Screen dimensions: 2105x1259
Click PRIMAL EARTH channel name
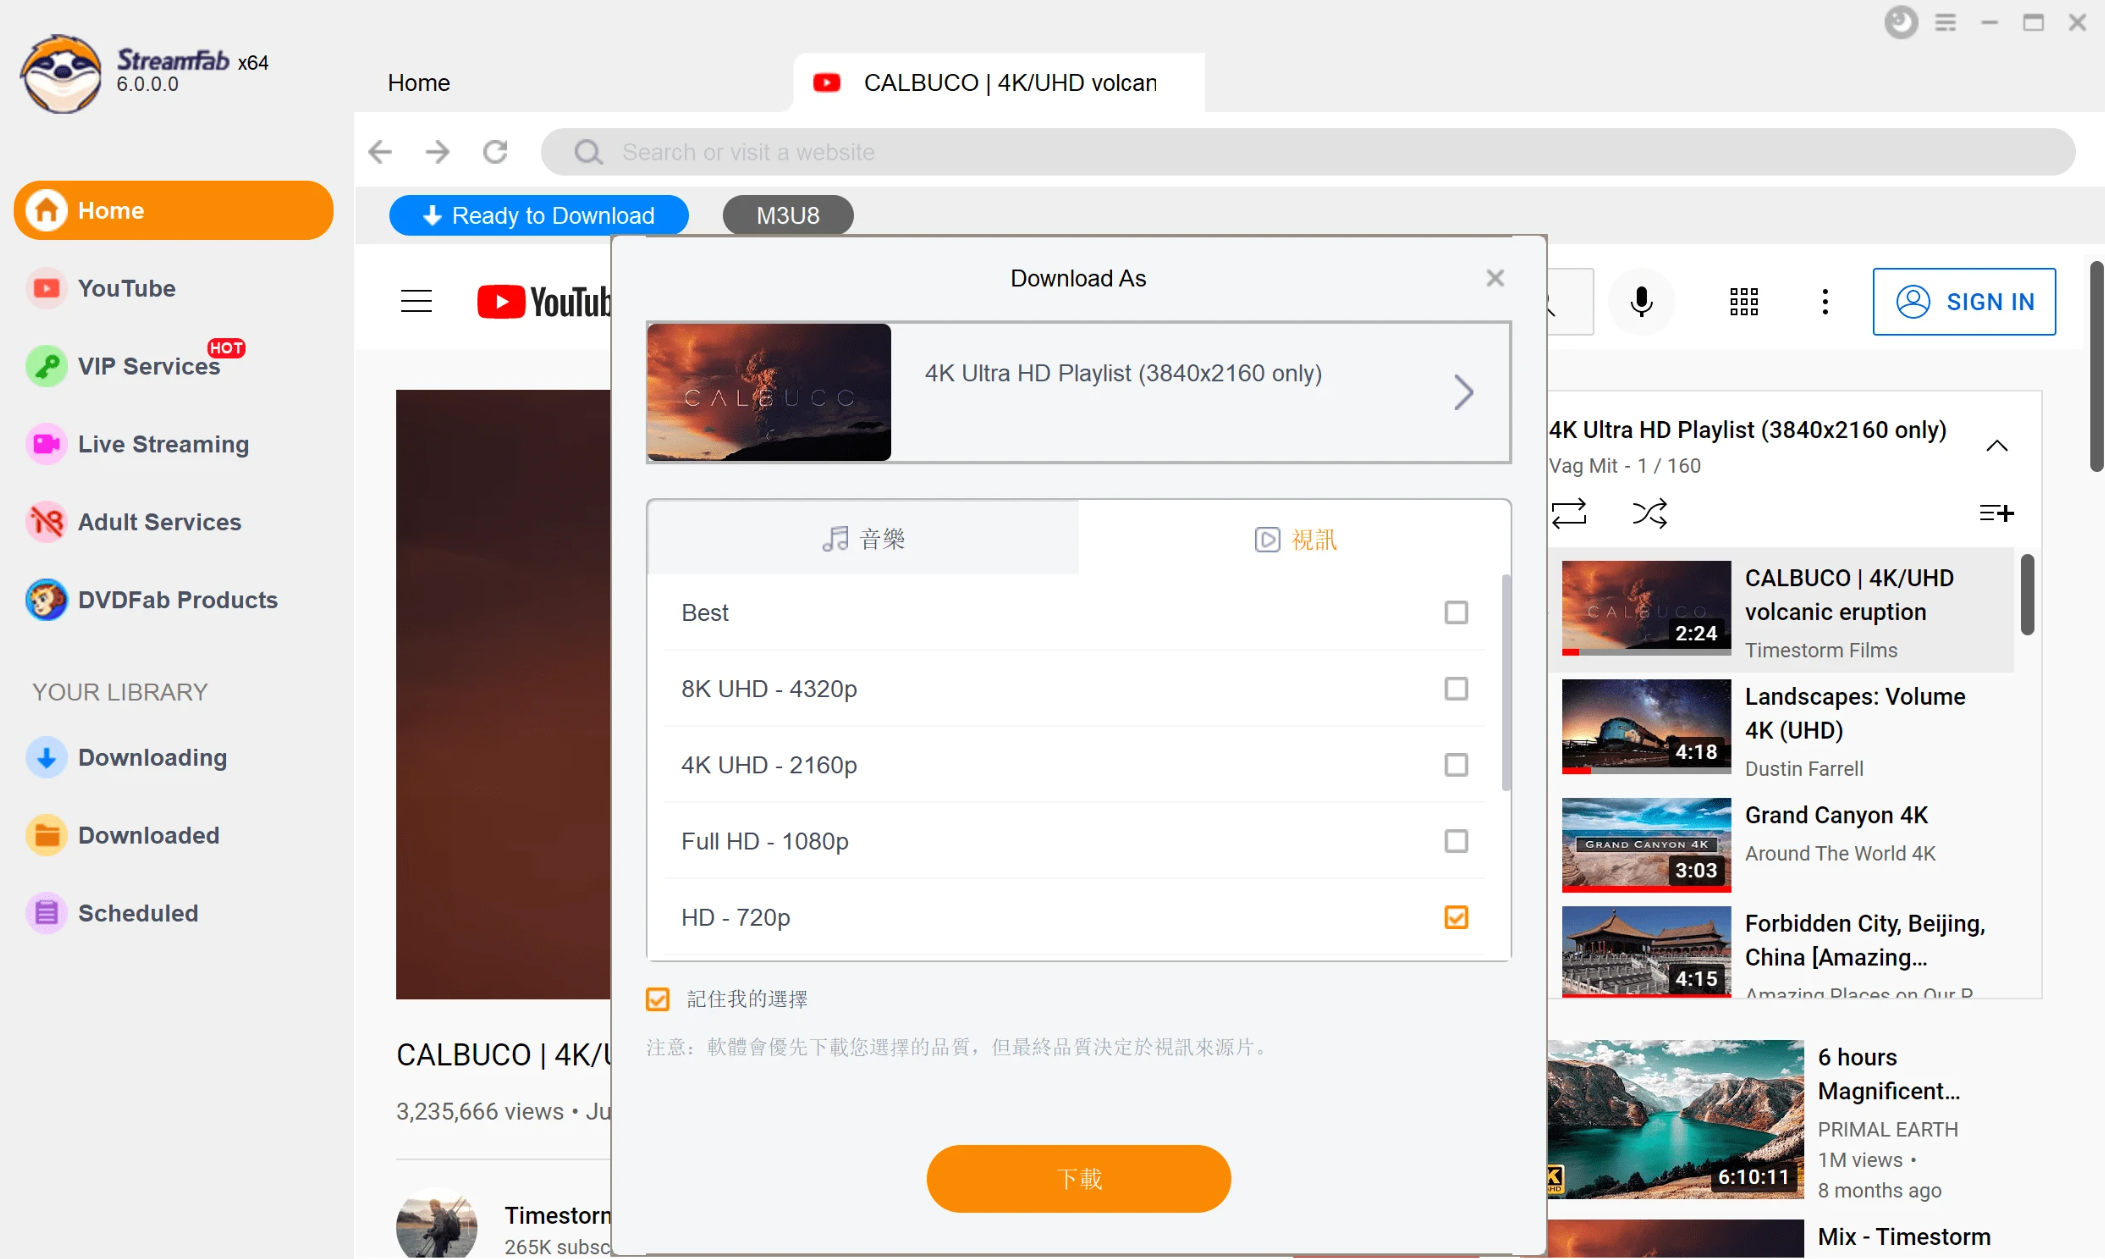1888,1129
